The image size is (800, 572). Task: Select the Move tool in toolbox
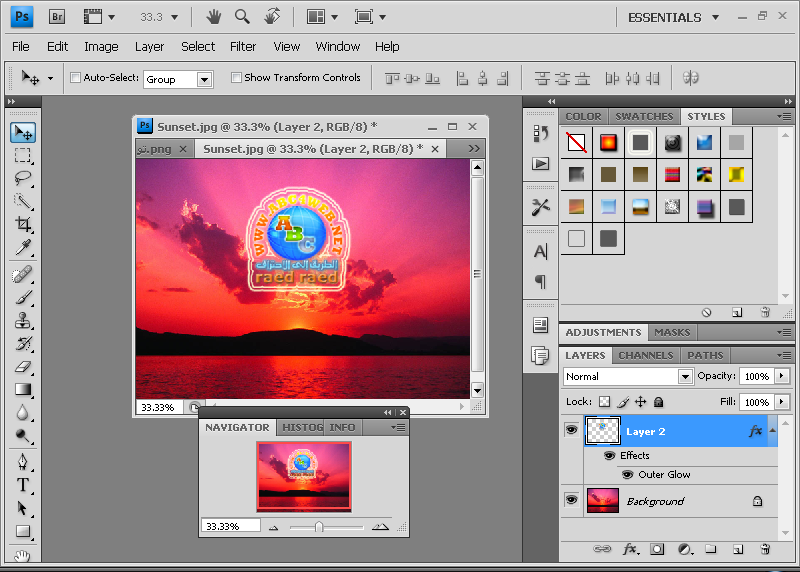point(22,132)
